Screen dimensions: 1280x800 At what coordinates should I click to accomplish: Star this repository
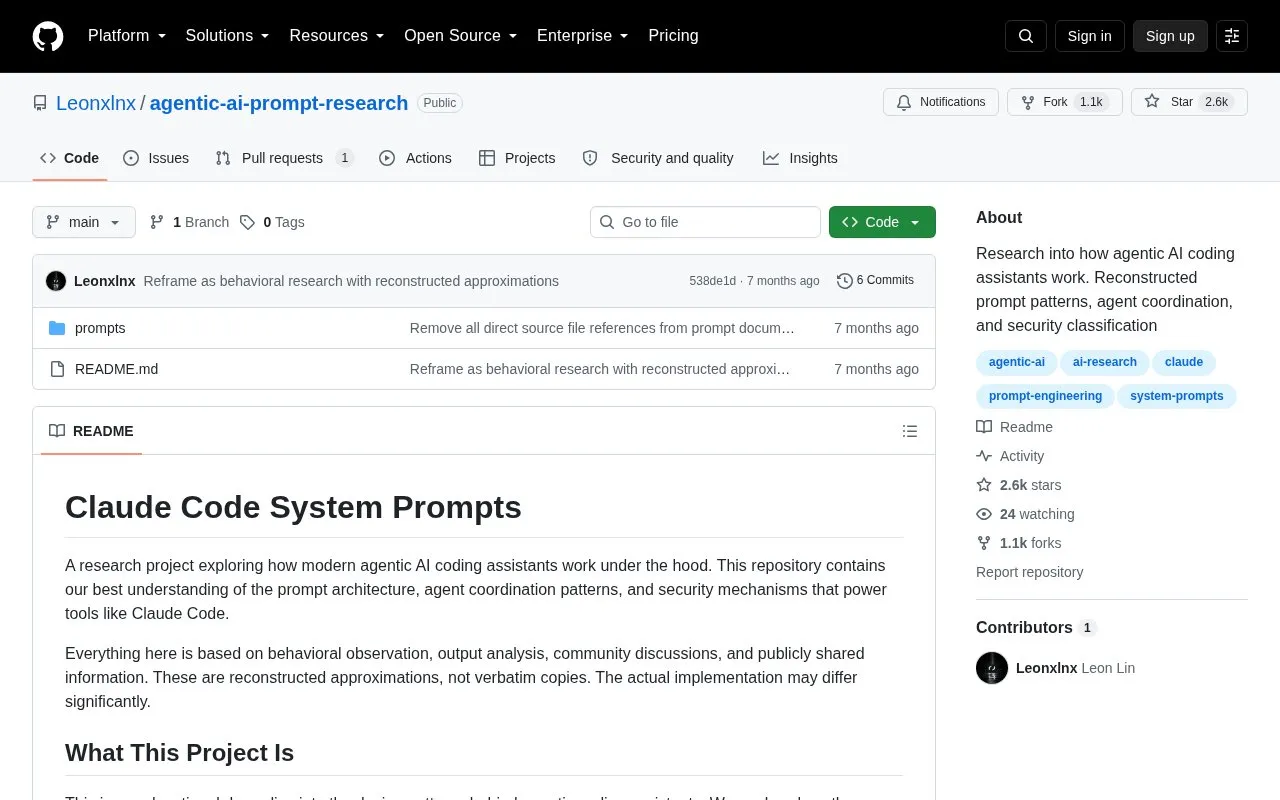1189,102
